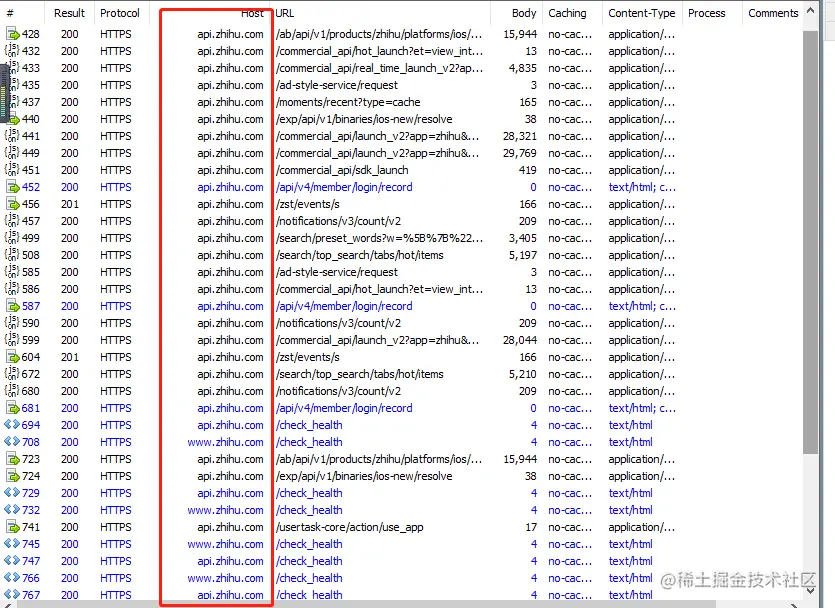Click www.zhihu.com host in row 745
The width and height of the screenshot is (835, 608).
click(x=225, y=544)
